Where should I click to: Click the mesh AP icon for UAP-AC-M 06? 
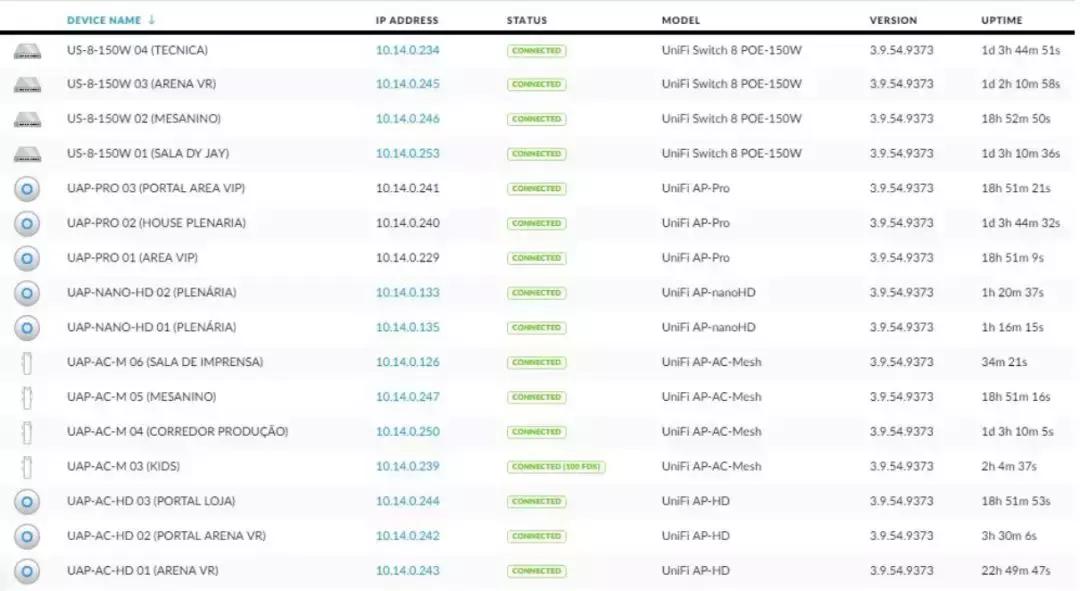27,363
